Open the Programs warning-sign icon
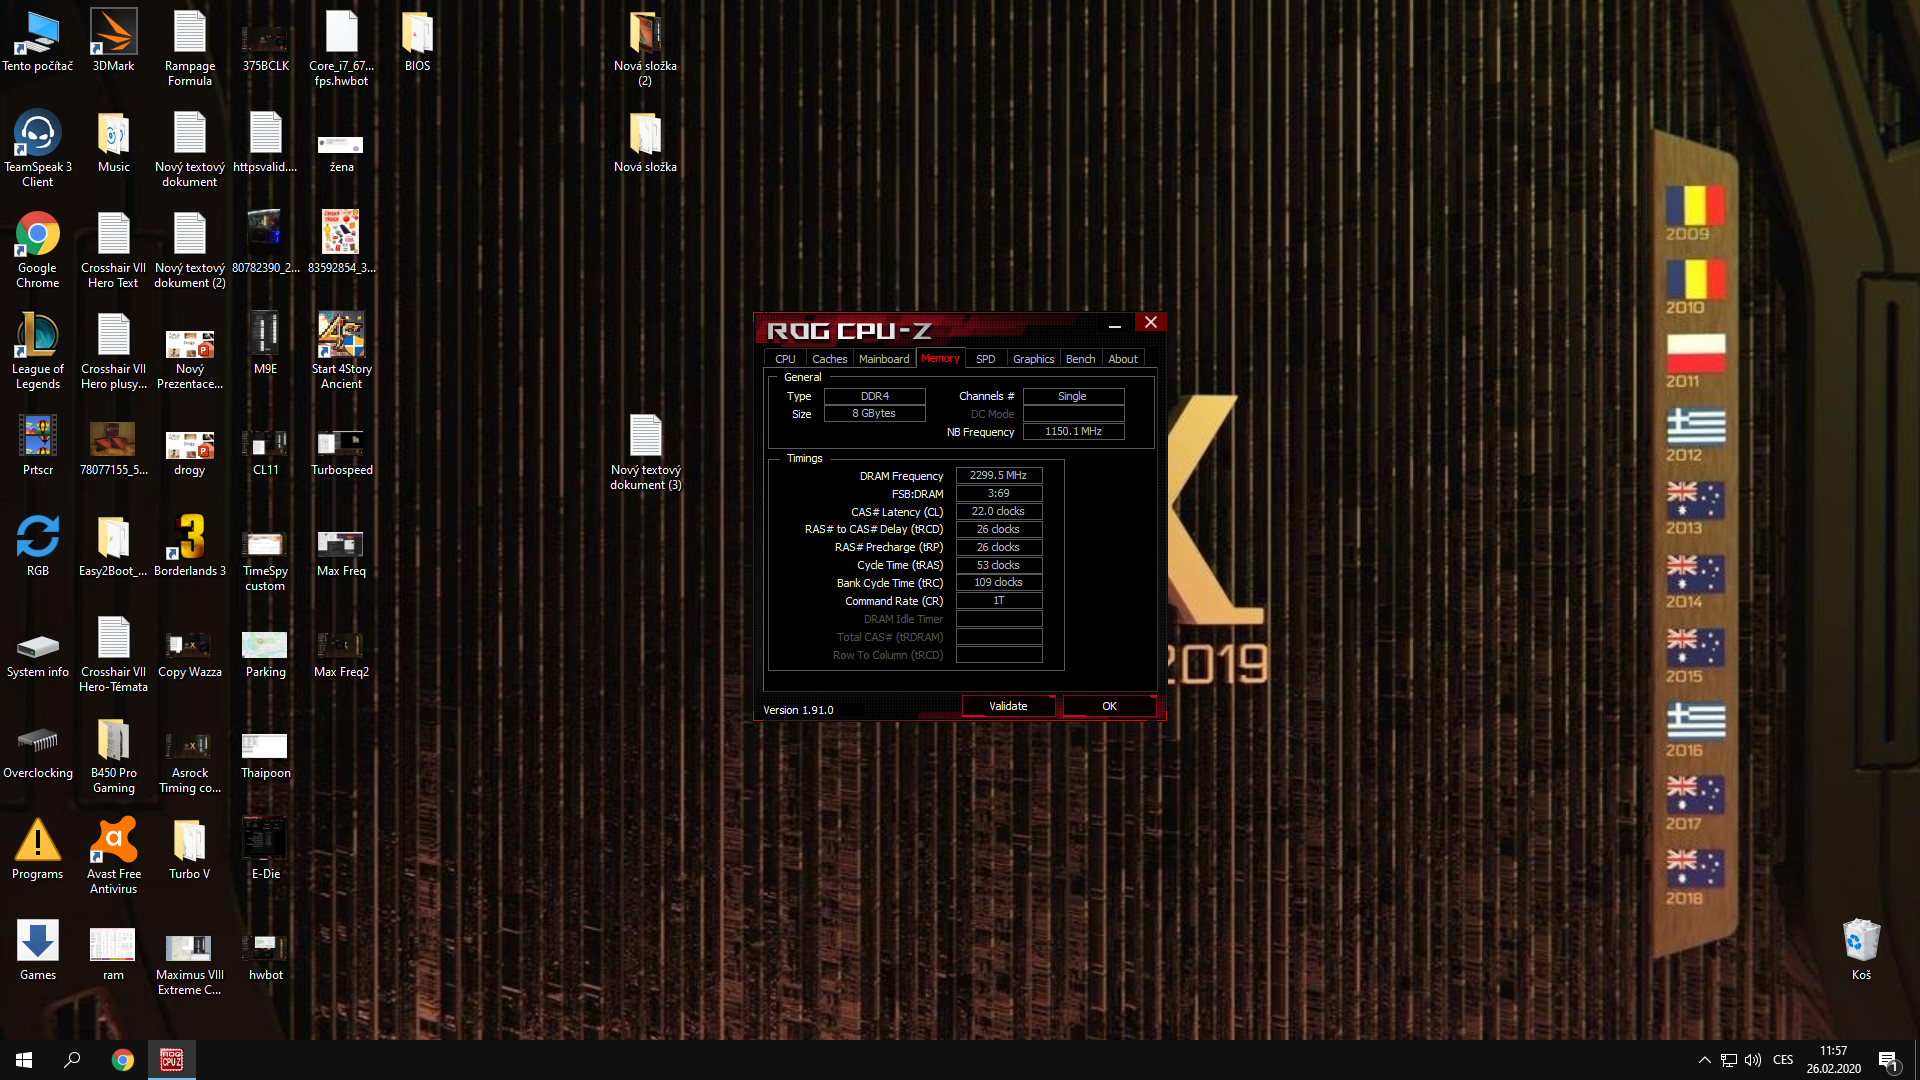 click(38, 849)
